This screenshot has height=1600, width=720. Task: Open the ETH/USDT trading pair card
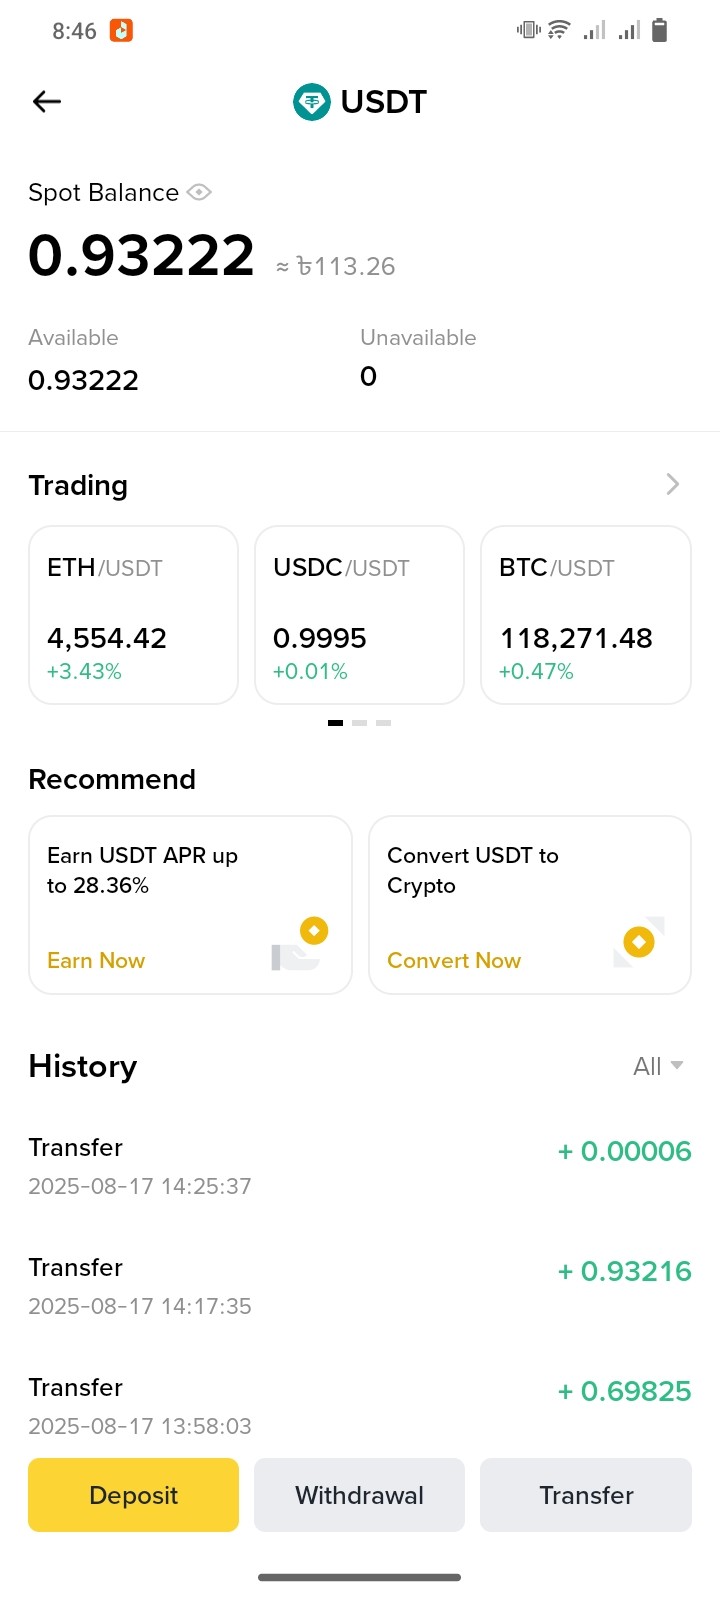click(x=133, y=615)
